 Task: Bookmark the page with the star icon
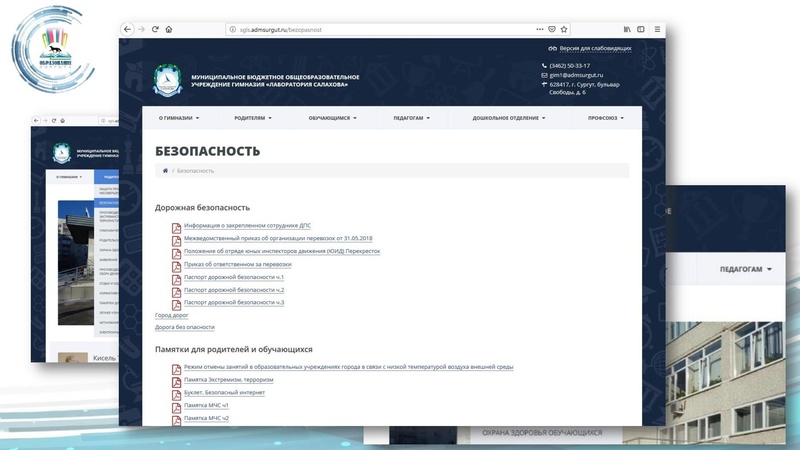(564, 30)
